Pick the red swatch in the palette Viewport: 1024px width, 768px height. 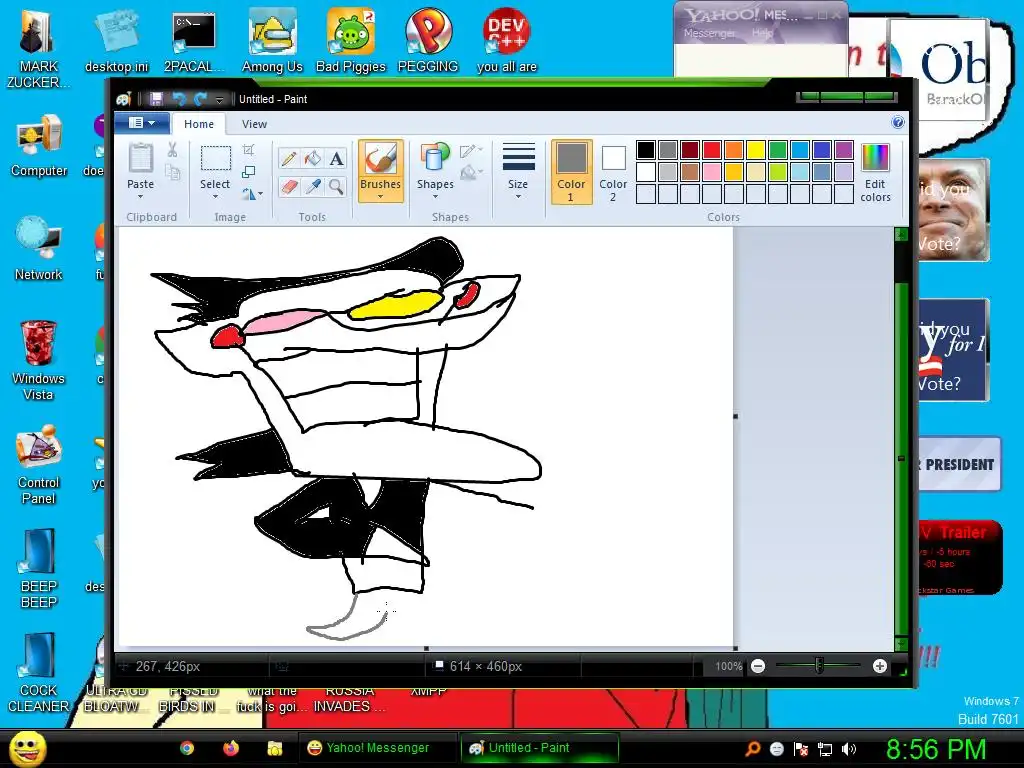coord(712,150)
